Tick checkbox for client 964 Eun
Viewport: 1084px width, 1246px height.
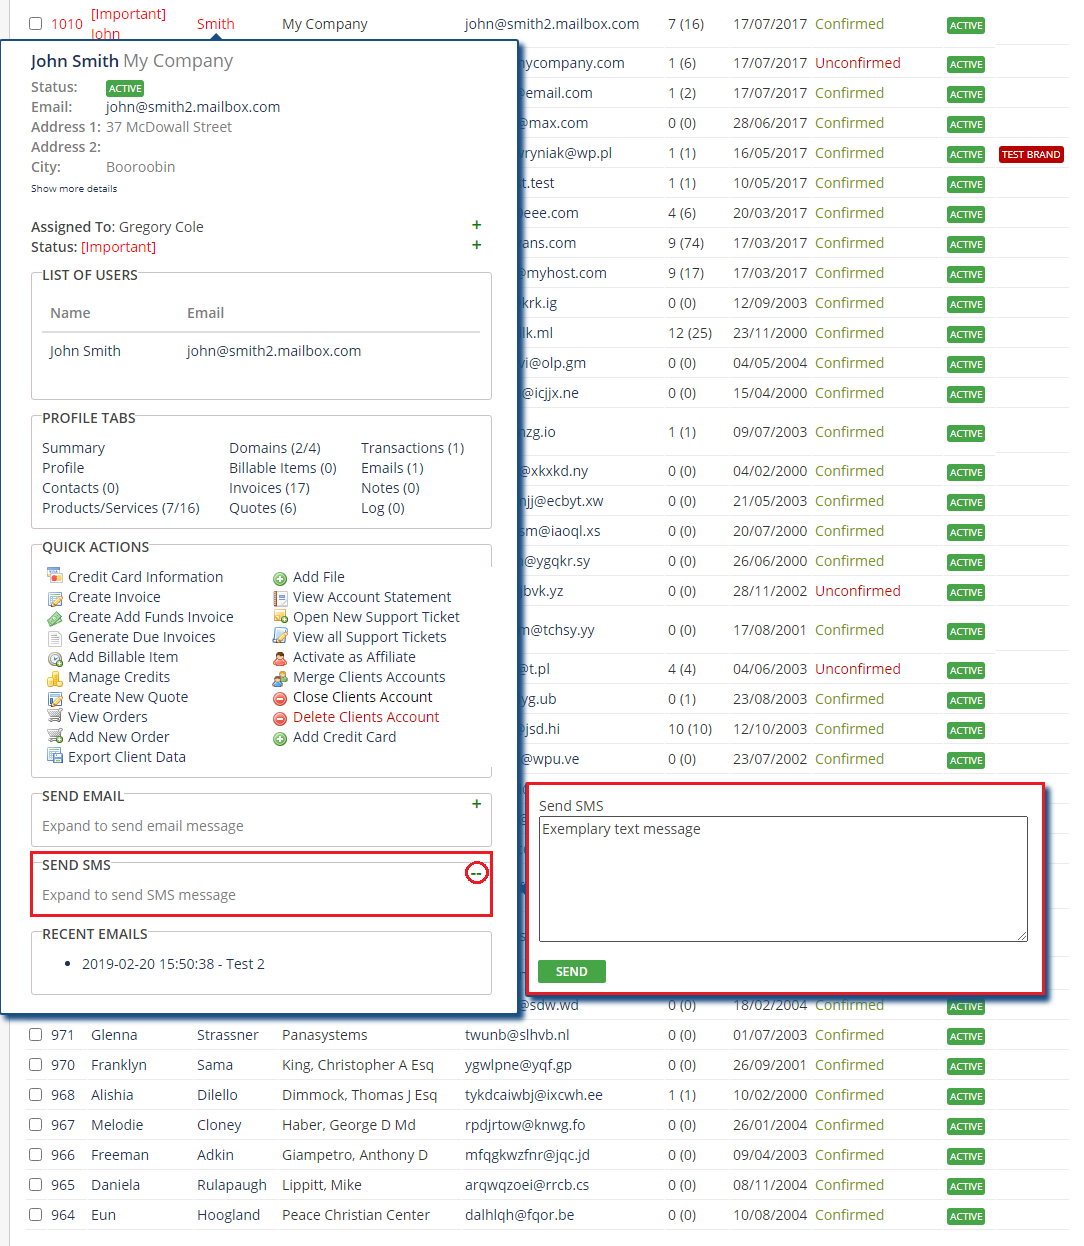coord(35,1214)
